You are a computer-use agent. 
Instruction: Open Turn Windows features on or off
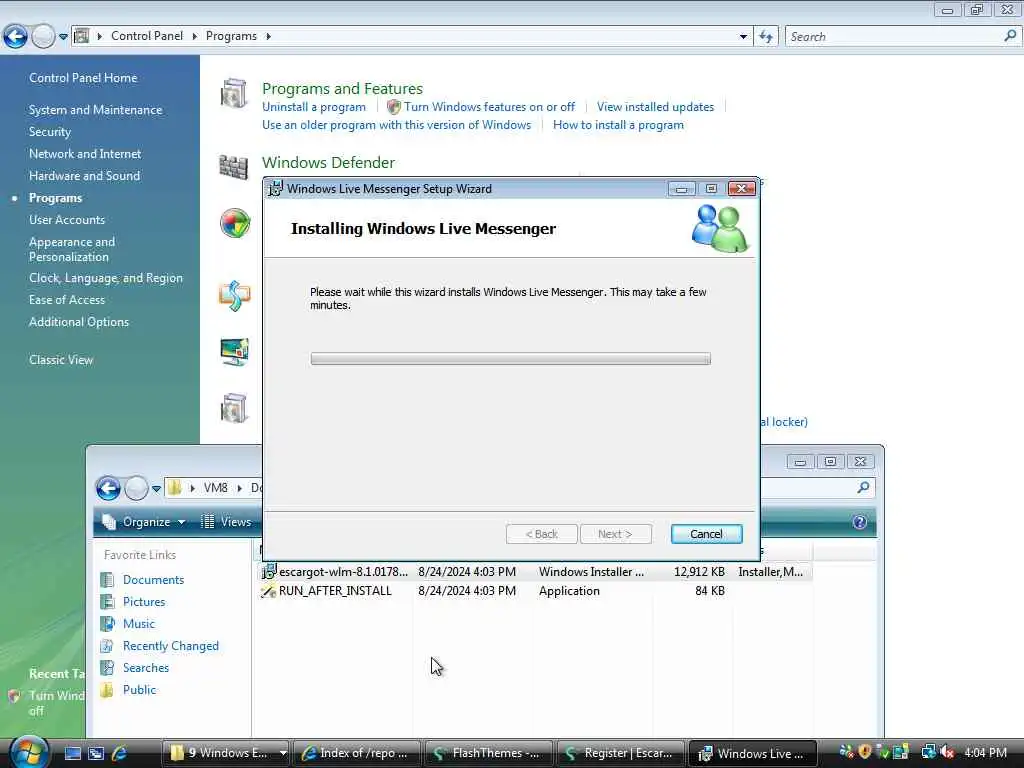point(489,107)
